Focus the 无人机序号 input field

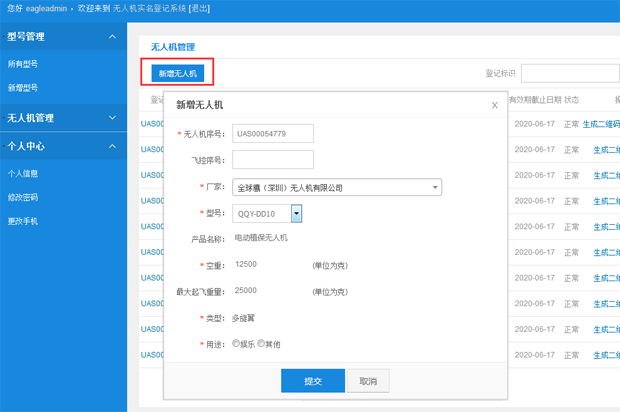[x=273, y=134]
